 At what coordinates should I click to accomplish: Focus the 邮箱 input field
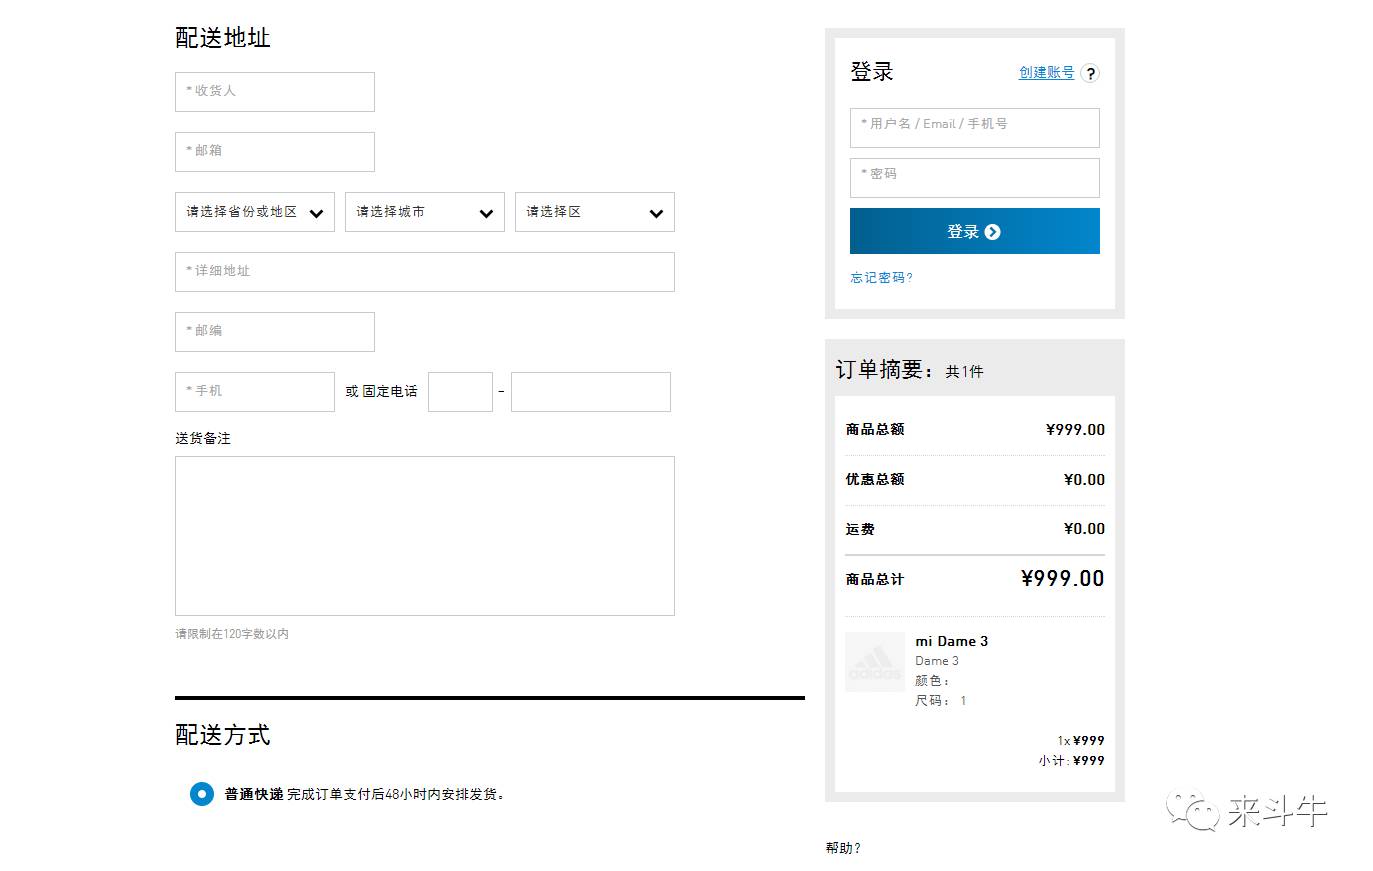pyautogui.click(x=275, y=152)
